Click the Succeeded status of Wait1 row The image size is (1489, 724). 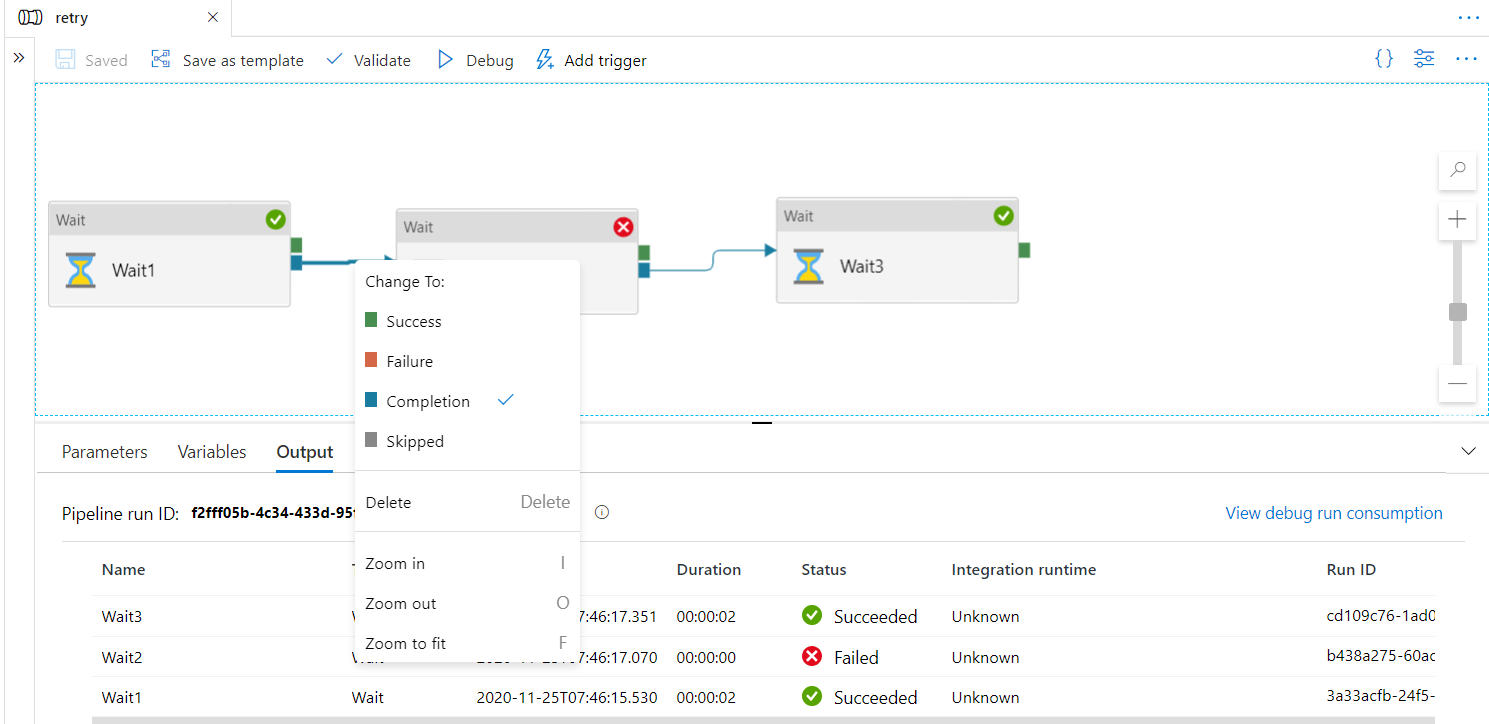click(860, 697)
